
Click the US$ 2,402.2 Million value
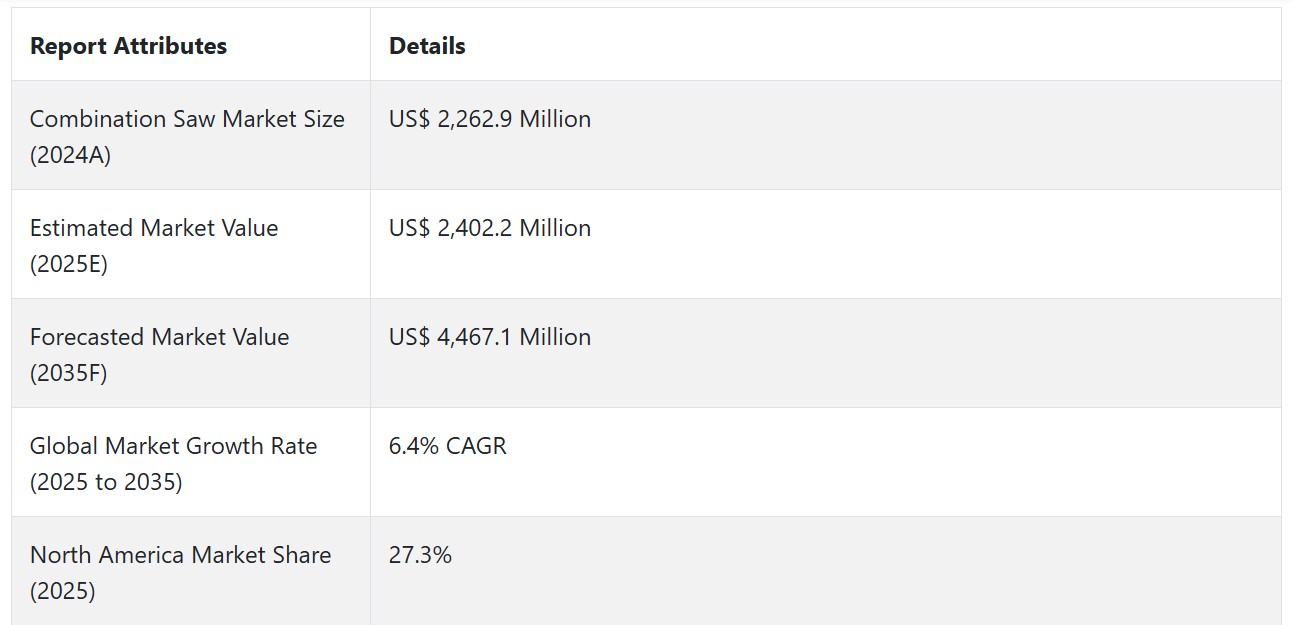[489, 228]
